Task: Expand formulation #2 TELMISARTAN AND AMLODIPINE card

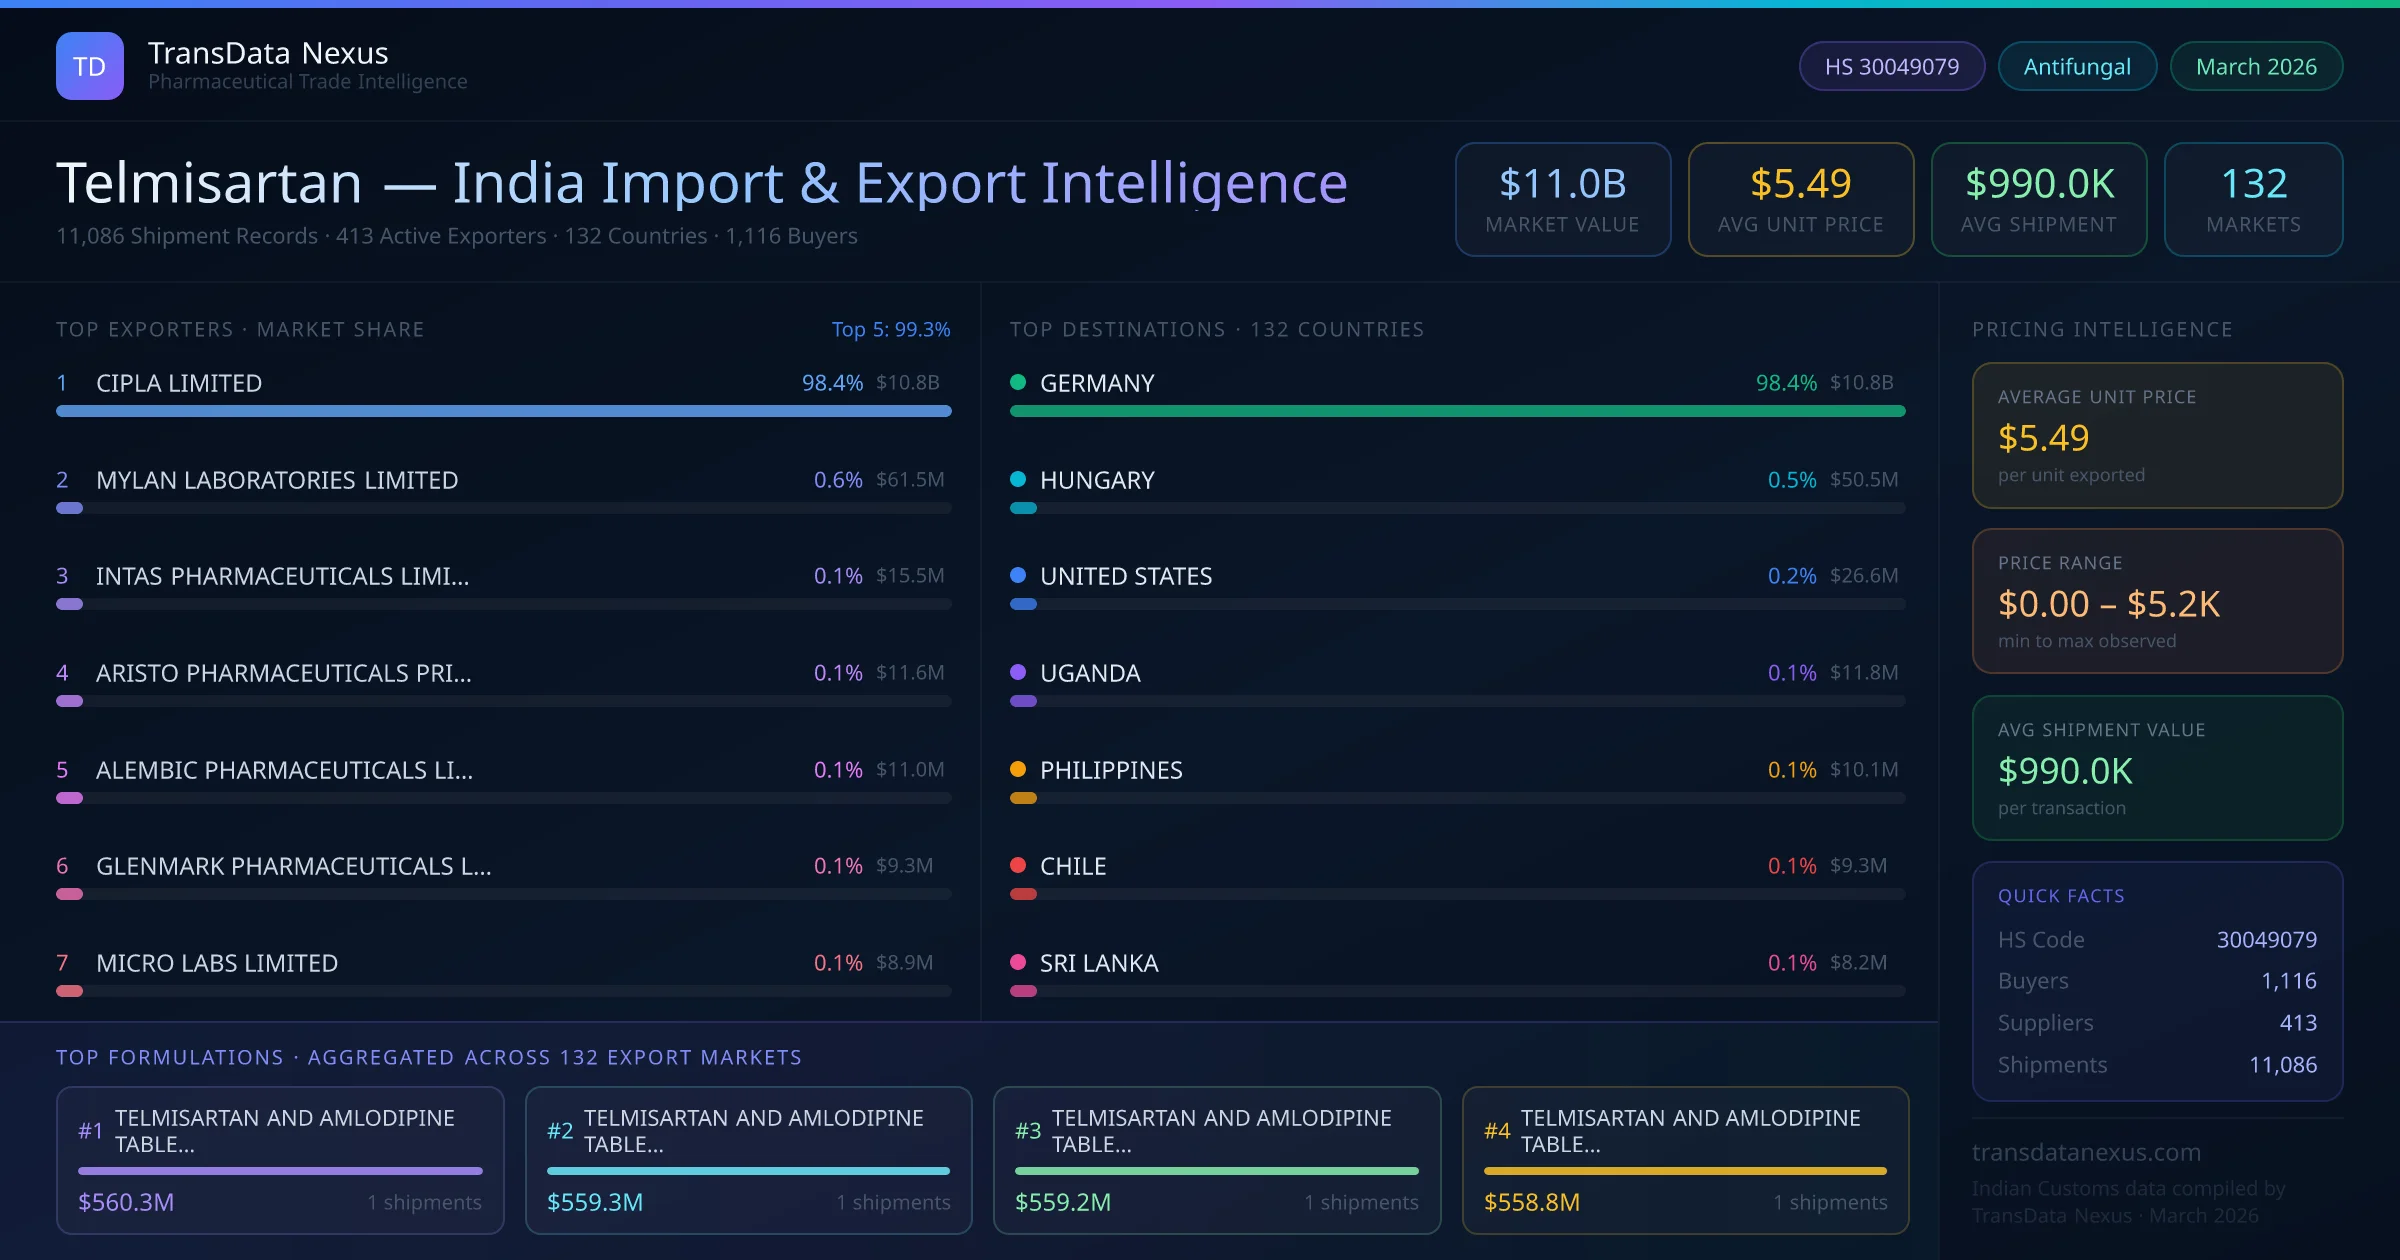Action: coord(748,1160)
